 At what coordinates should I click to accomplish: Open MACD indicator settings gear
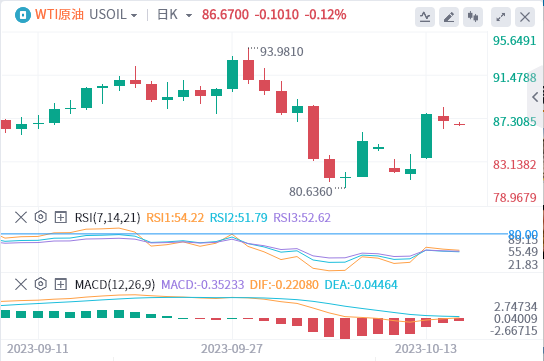tap(41, 284)
